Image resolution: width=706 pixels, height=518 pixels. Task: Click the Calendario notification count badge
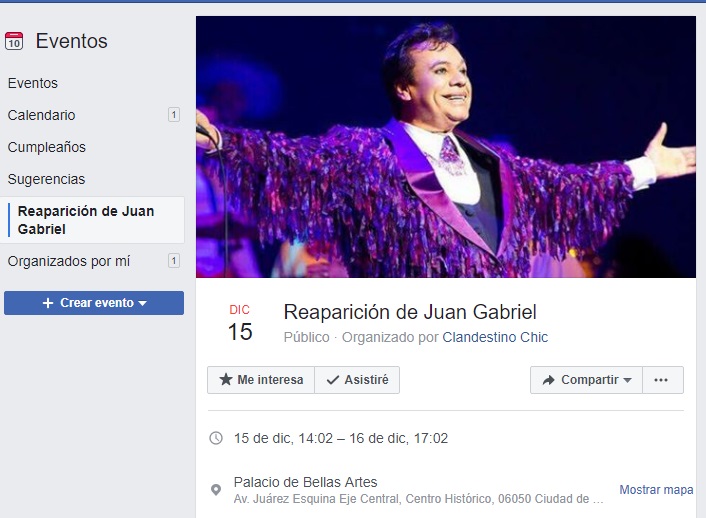pos(174,115)
